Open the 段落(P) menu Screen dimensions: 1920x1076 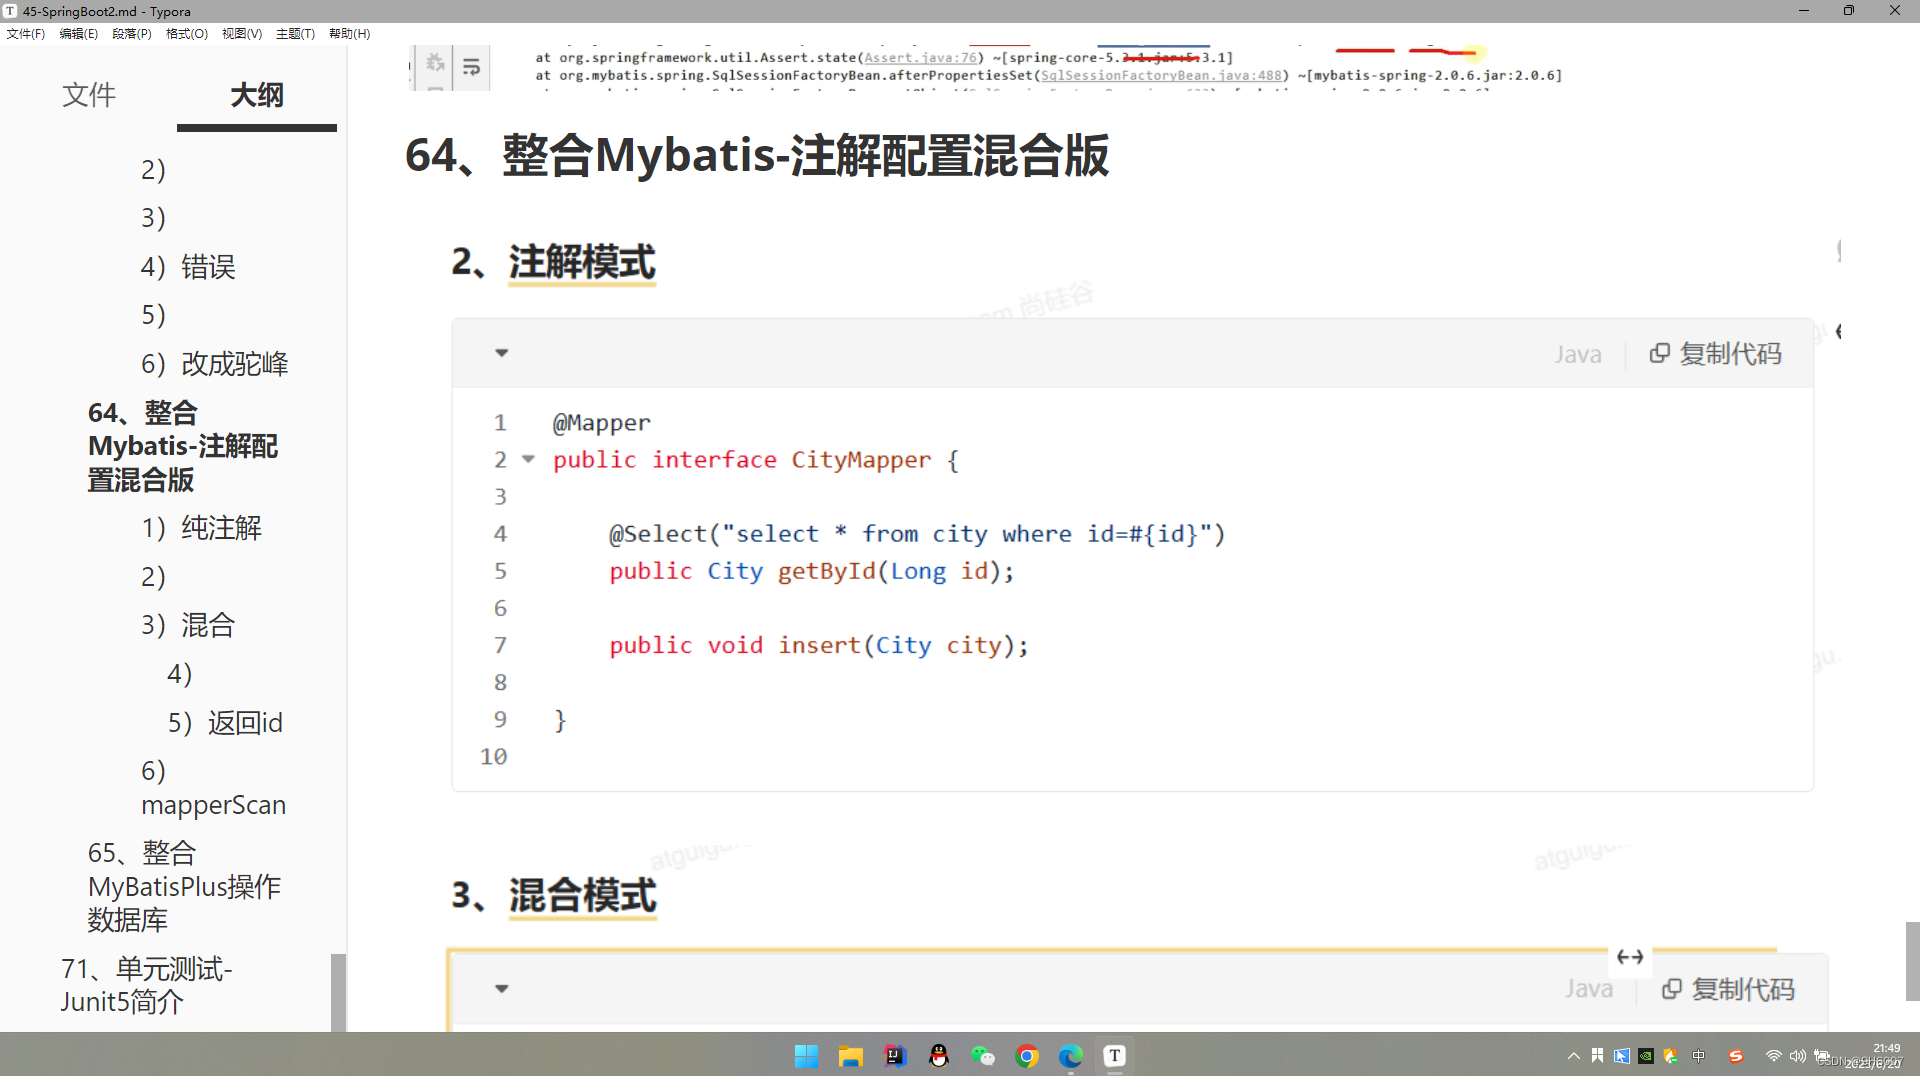132,33
